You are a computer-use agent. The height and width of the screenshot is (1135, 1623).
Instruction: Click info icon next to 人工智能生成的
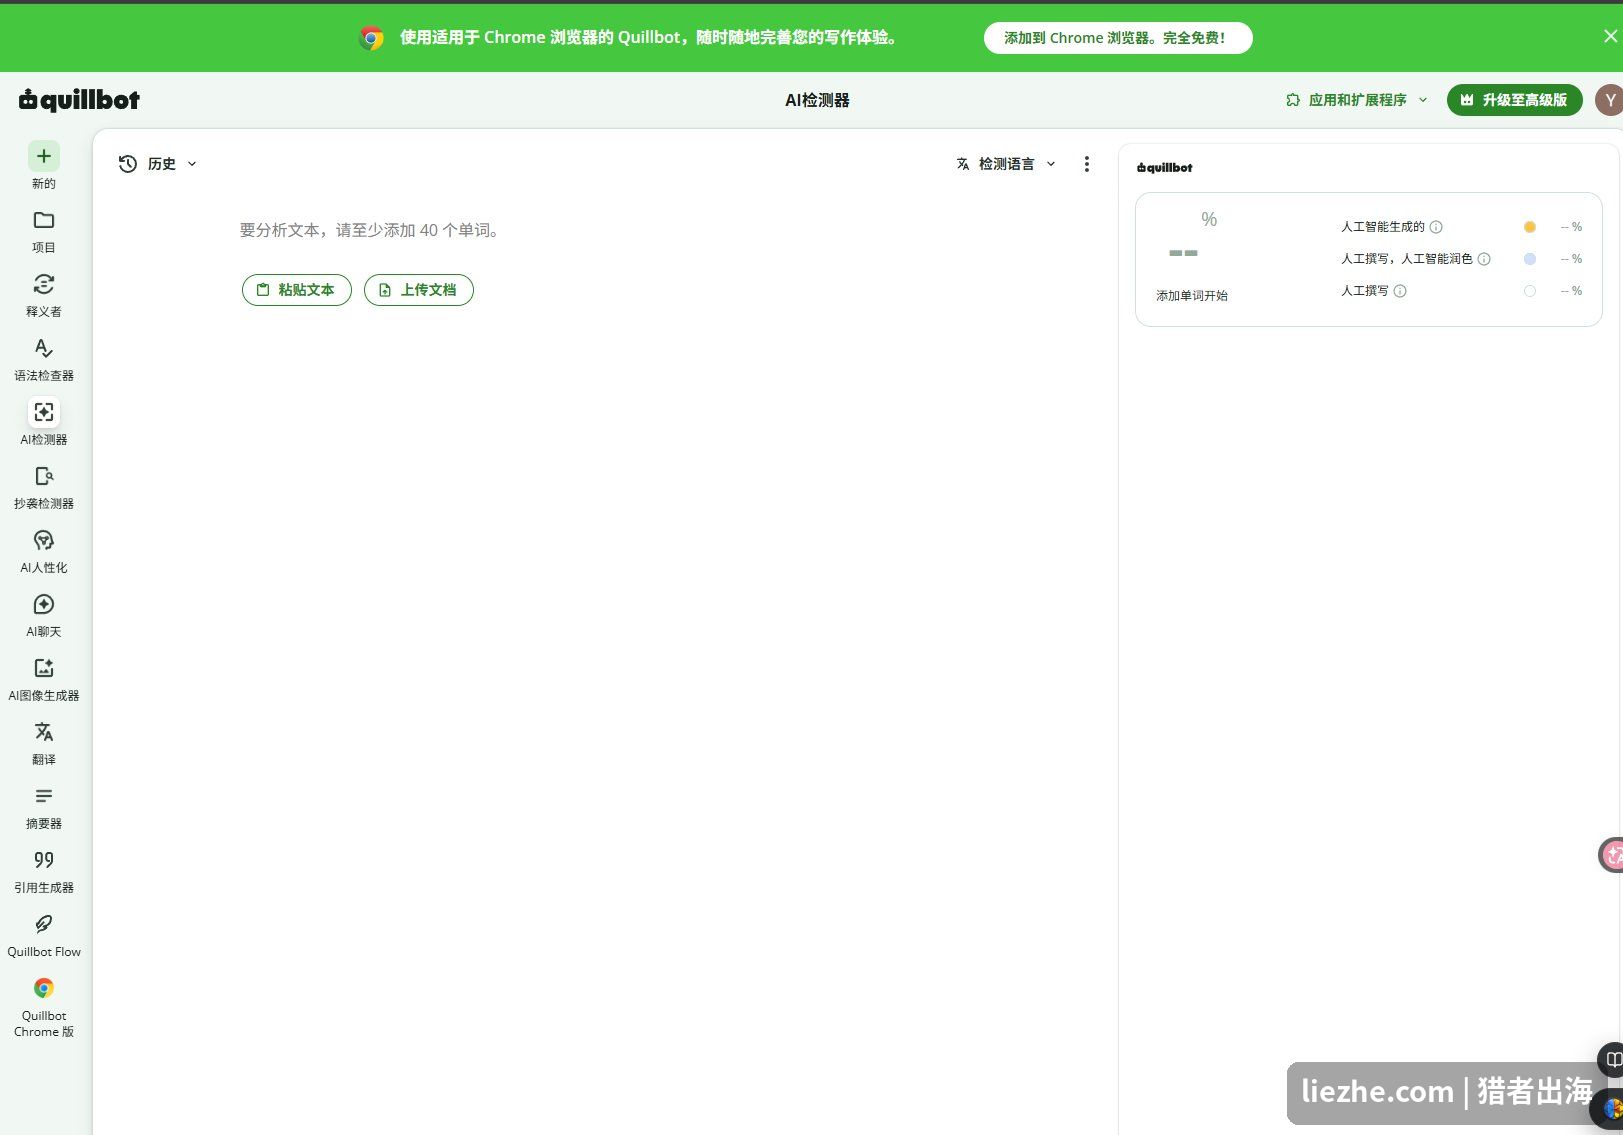pos(1436,227)
